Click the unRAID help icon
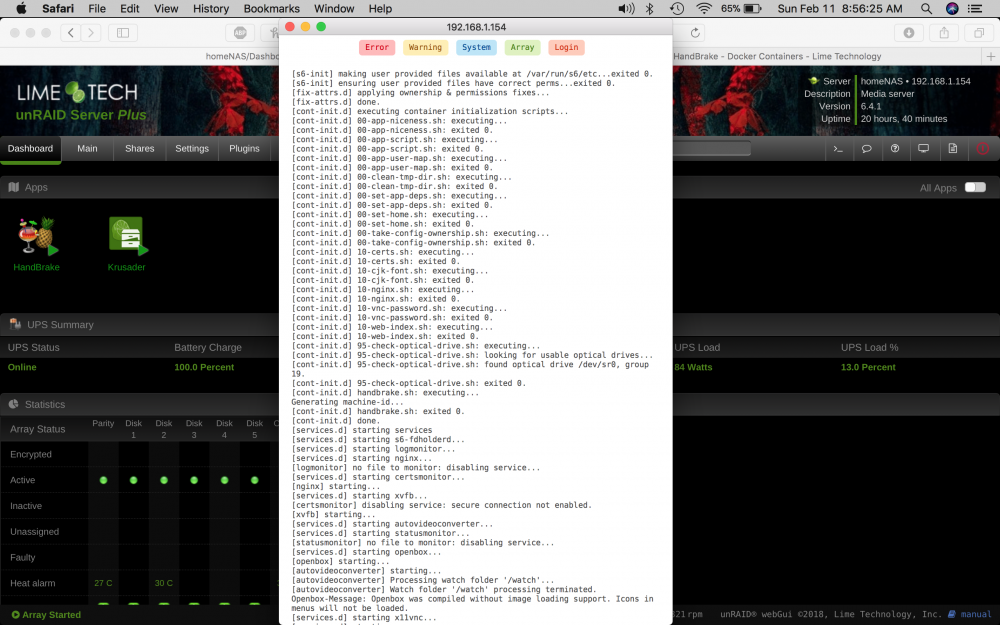The height and width of the screenshot is (625, 1000). [x=895, y=149]
